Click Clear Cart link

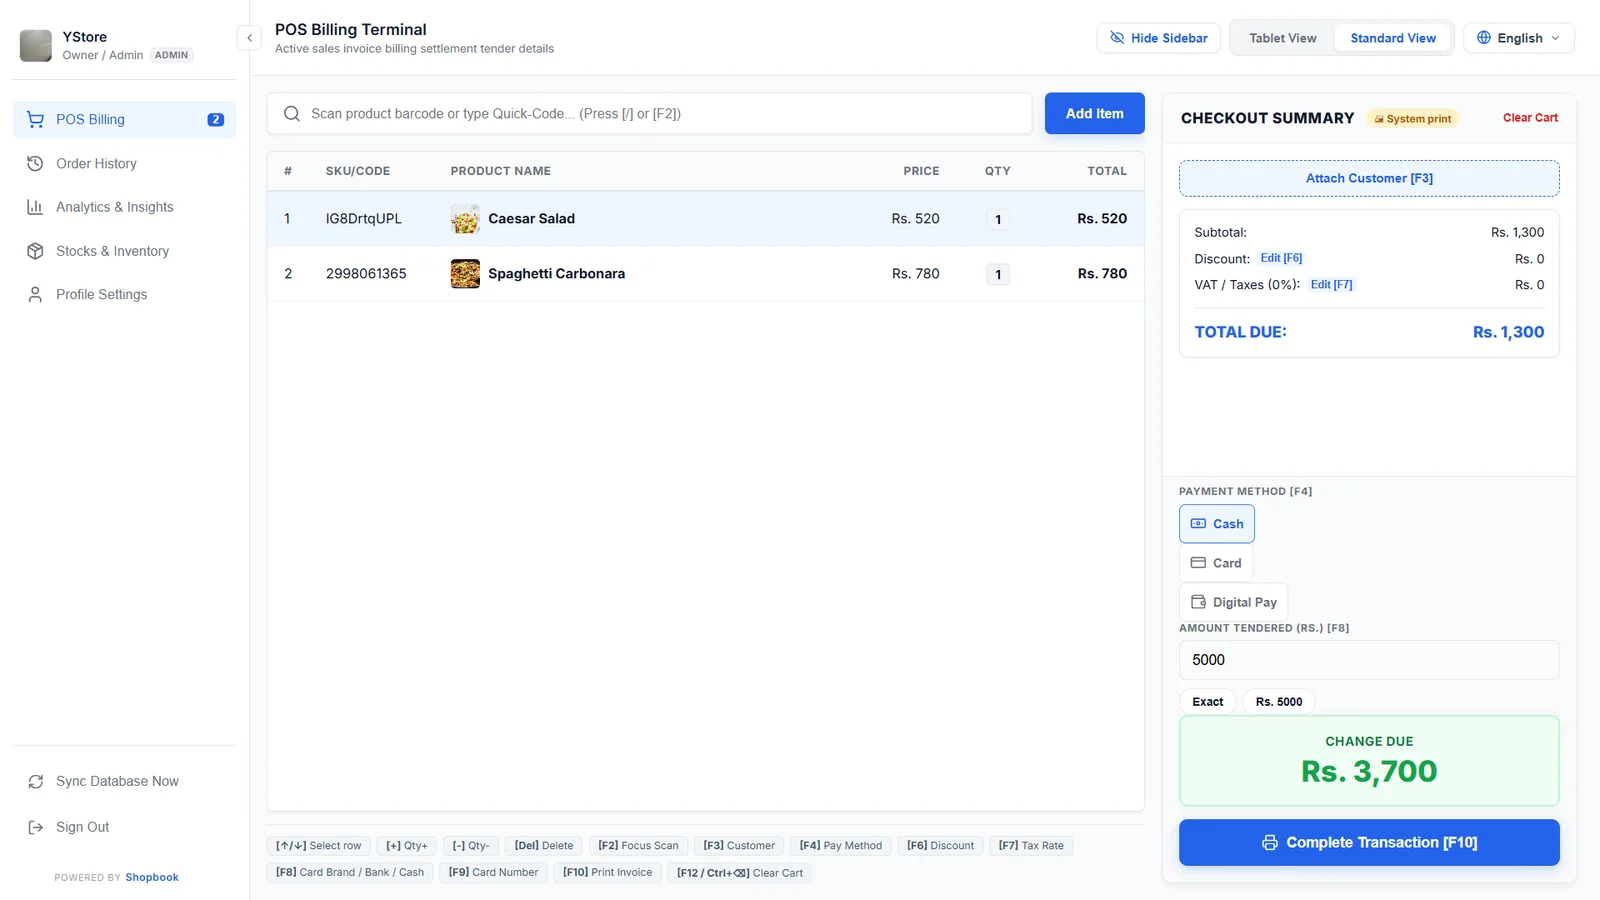coord(1530,118)
